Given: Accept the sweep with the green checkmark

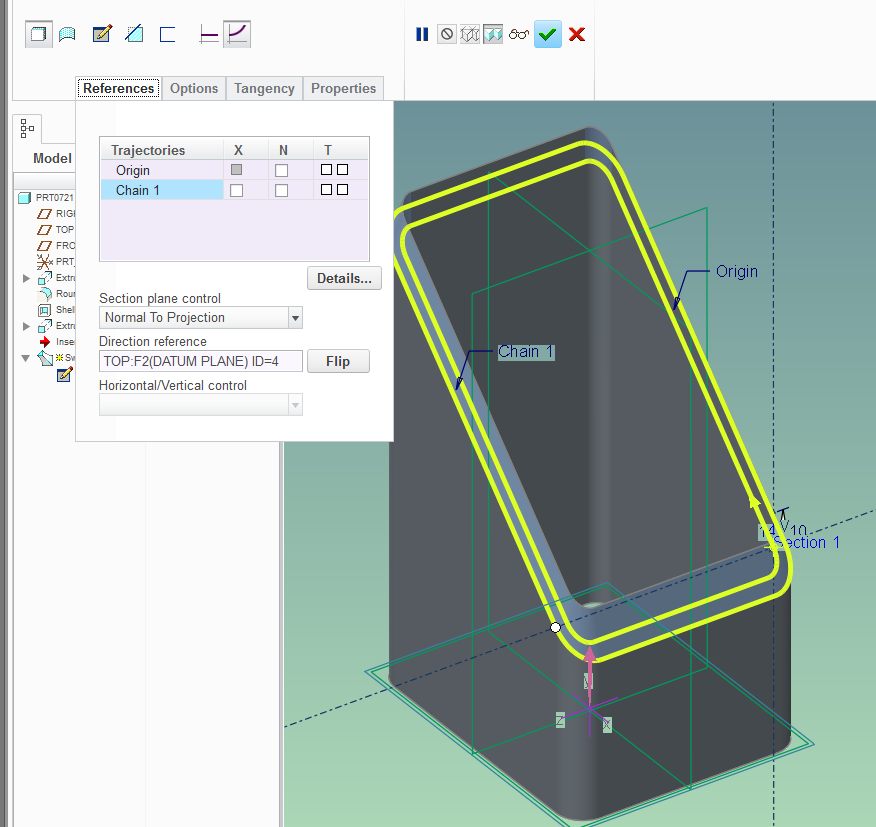Looking at the screenshot, I should pyautogui.click(x=548, y=34).
